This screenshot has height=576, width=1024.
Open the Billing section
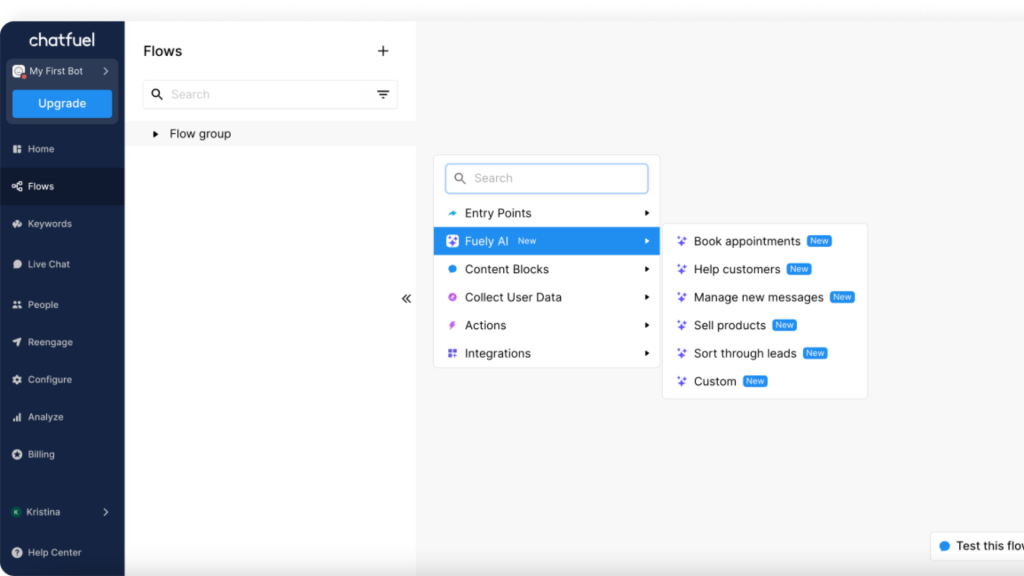point(62,454)
